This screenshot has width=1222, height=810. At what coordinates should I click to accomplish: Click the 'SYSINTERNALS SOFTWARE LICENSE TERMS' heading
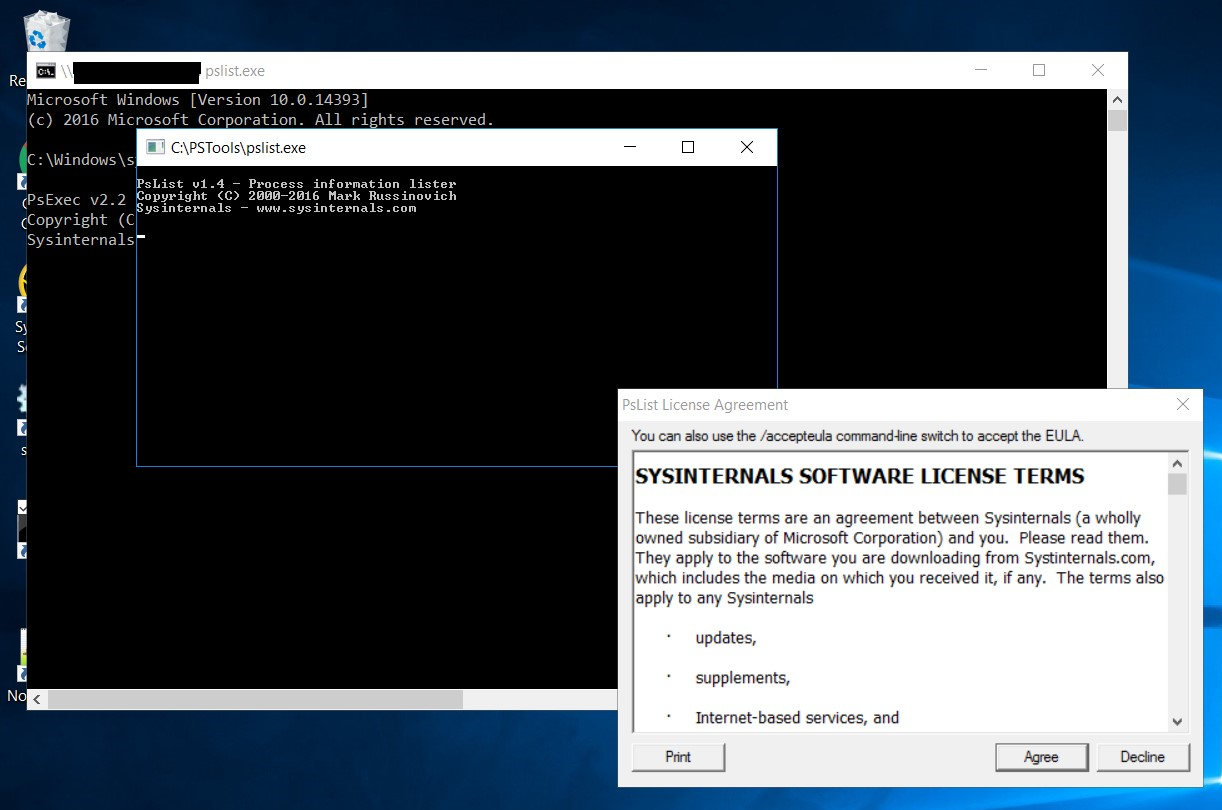pos(860,476)
